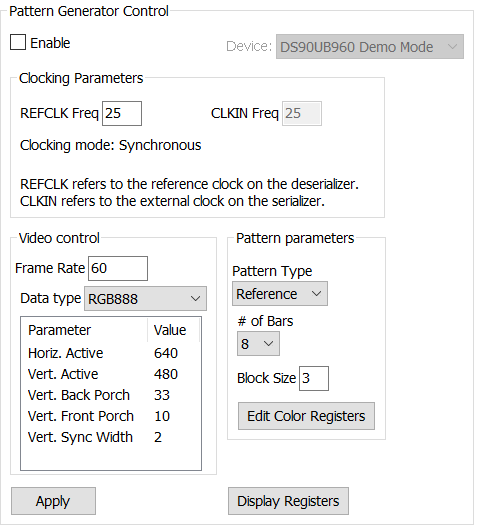This screenshot has width=481, height=529.
Task: Enable the pattern generator checkbox
Action: point(18,43)
